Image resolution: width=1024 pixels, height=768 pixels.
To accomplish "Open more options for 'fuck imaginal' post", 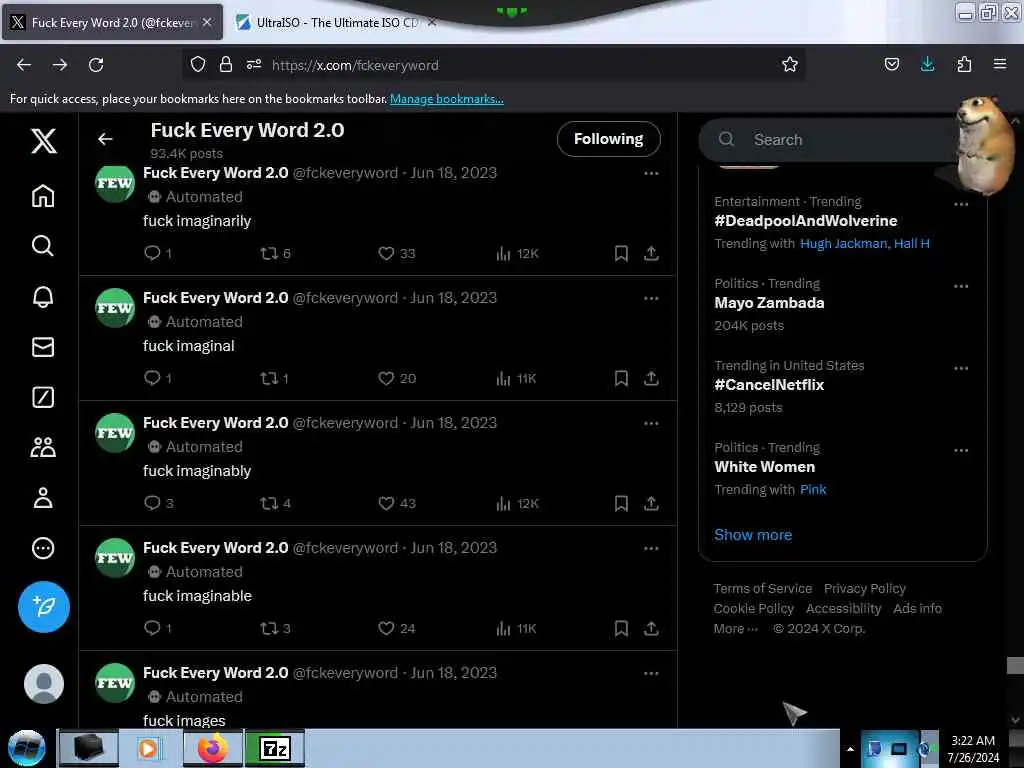I will point(651,298).
